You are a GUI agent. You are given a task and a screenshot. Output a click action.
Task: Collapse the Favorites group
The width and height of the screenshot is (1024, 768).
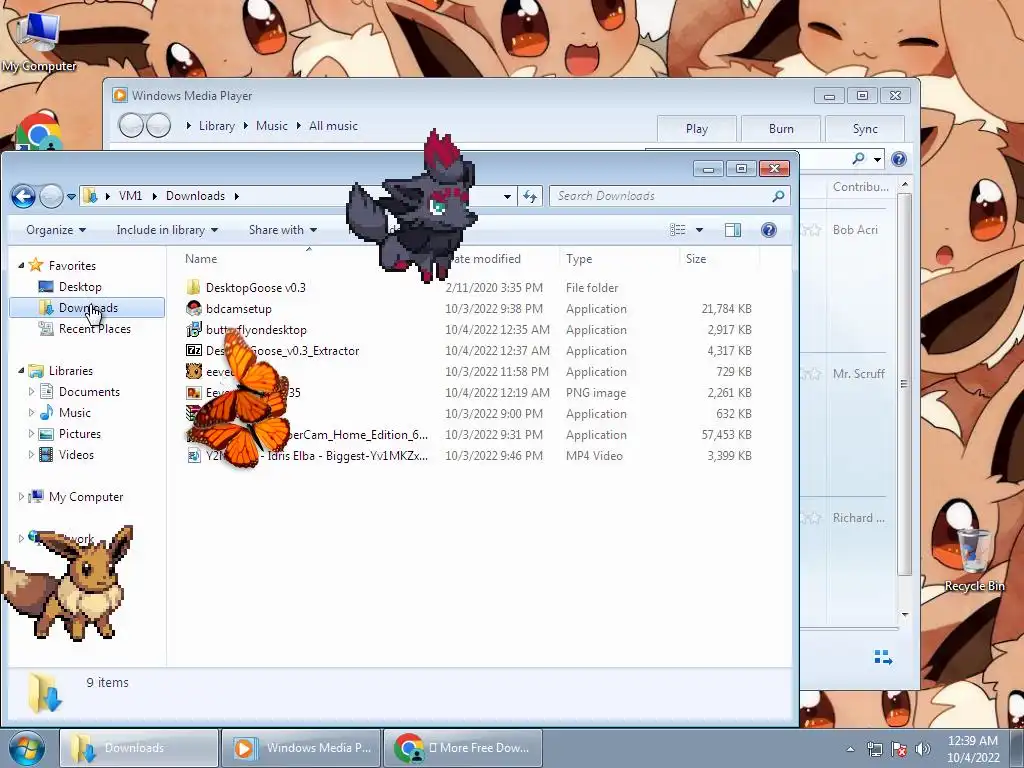22,266
